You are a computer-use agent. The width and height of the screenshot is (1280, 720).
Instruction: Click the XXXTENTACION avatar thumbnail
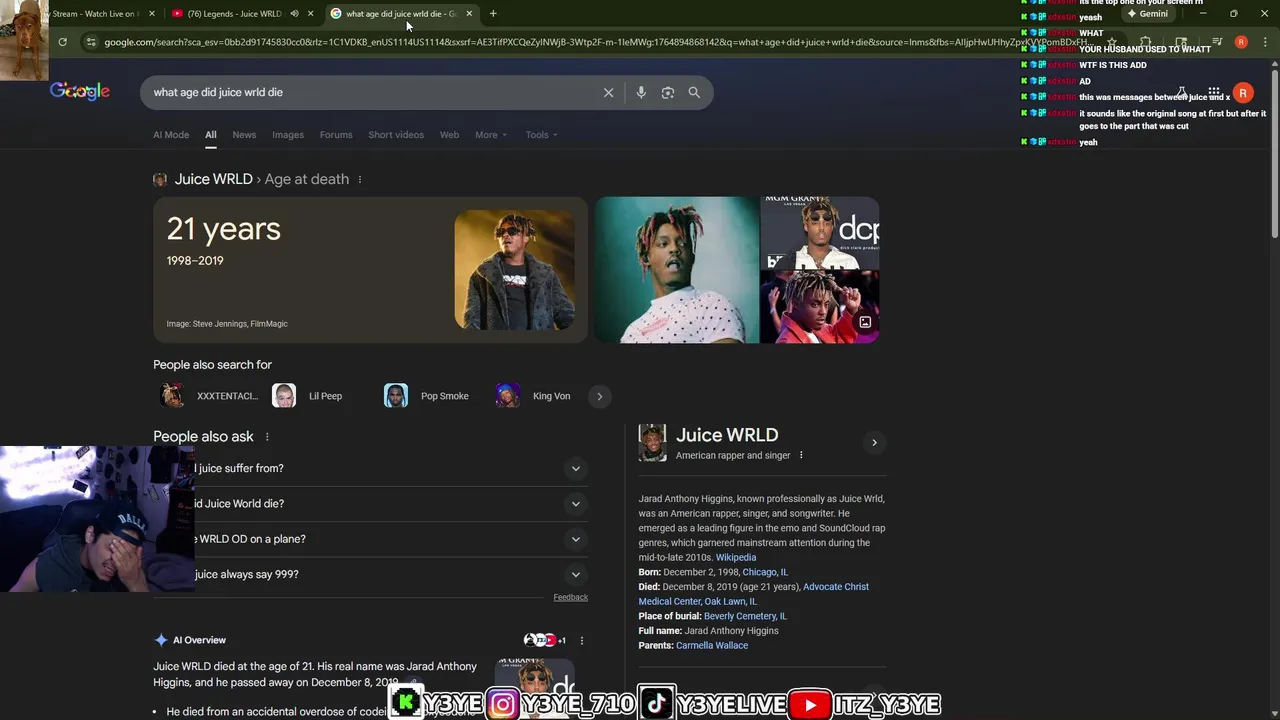tap(172, 396)
